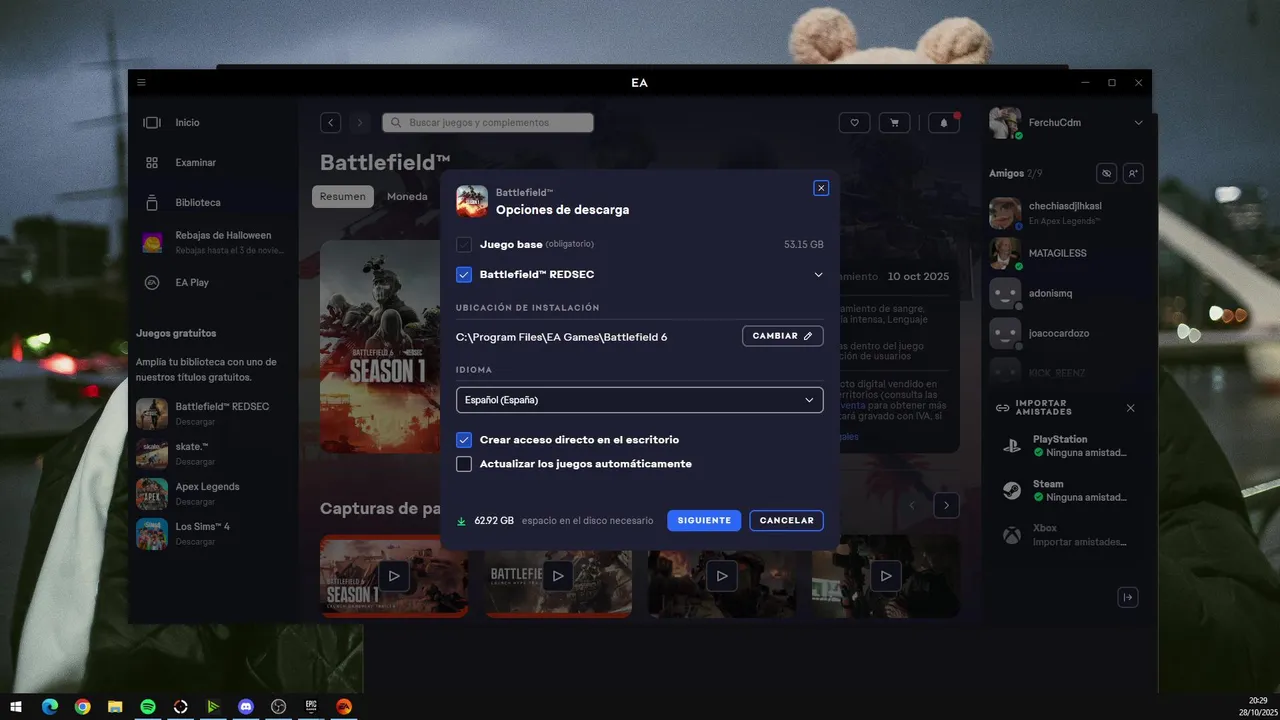Open Spotify from taskbar
The image size is (1280, 720).
coord(148,706)
